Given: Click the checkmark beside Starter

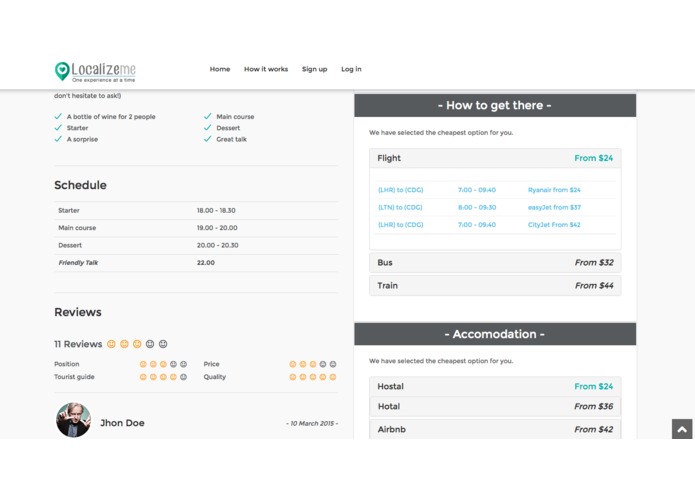Looking at the screenshot, I should [58, 128].
